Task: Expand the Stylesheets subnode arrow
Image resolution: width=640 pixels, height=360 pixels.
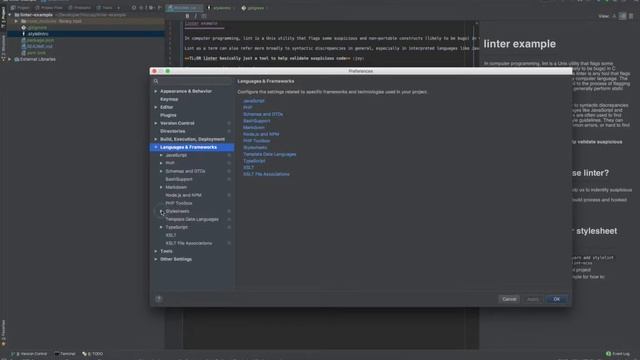Action: (161, 211)
